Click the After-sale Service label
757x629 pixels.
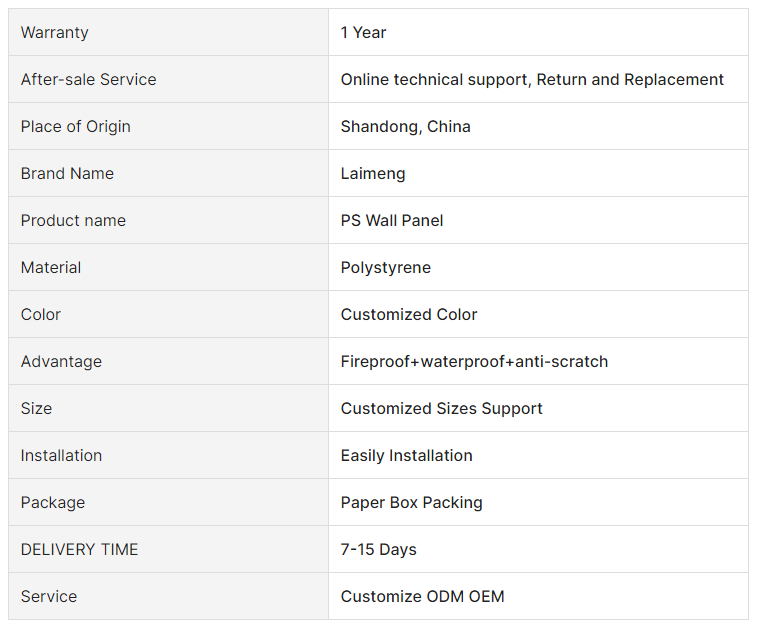[89, 80]
